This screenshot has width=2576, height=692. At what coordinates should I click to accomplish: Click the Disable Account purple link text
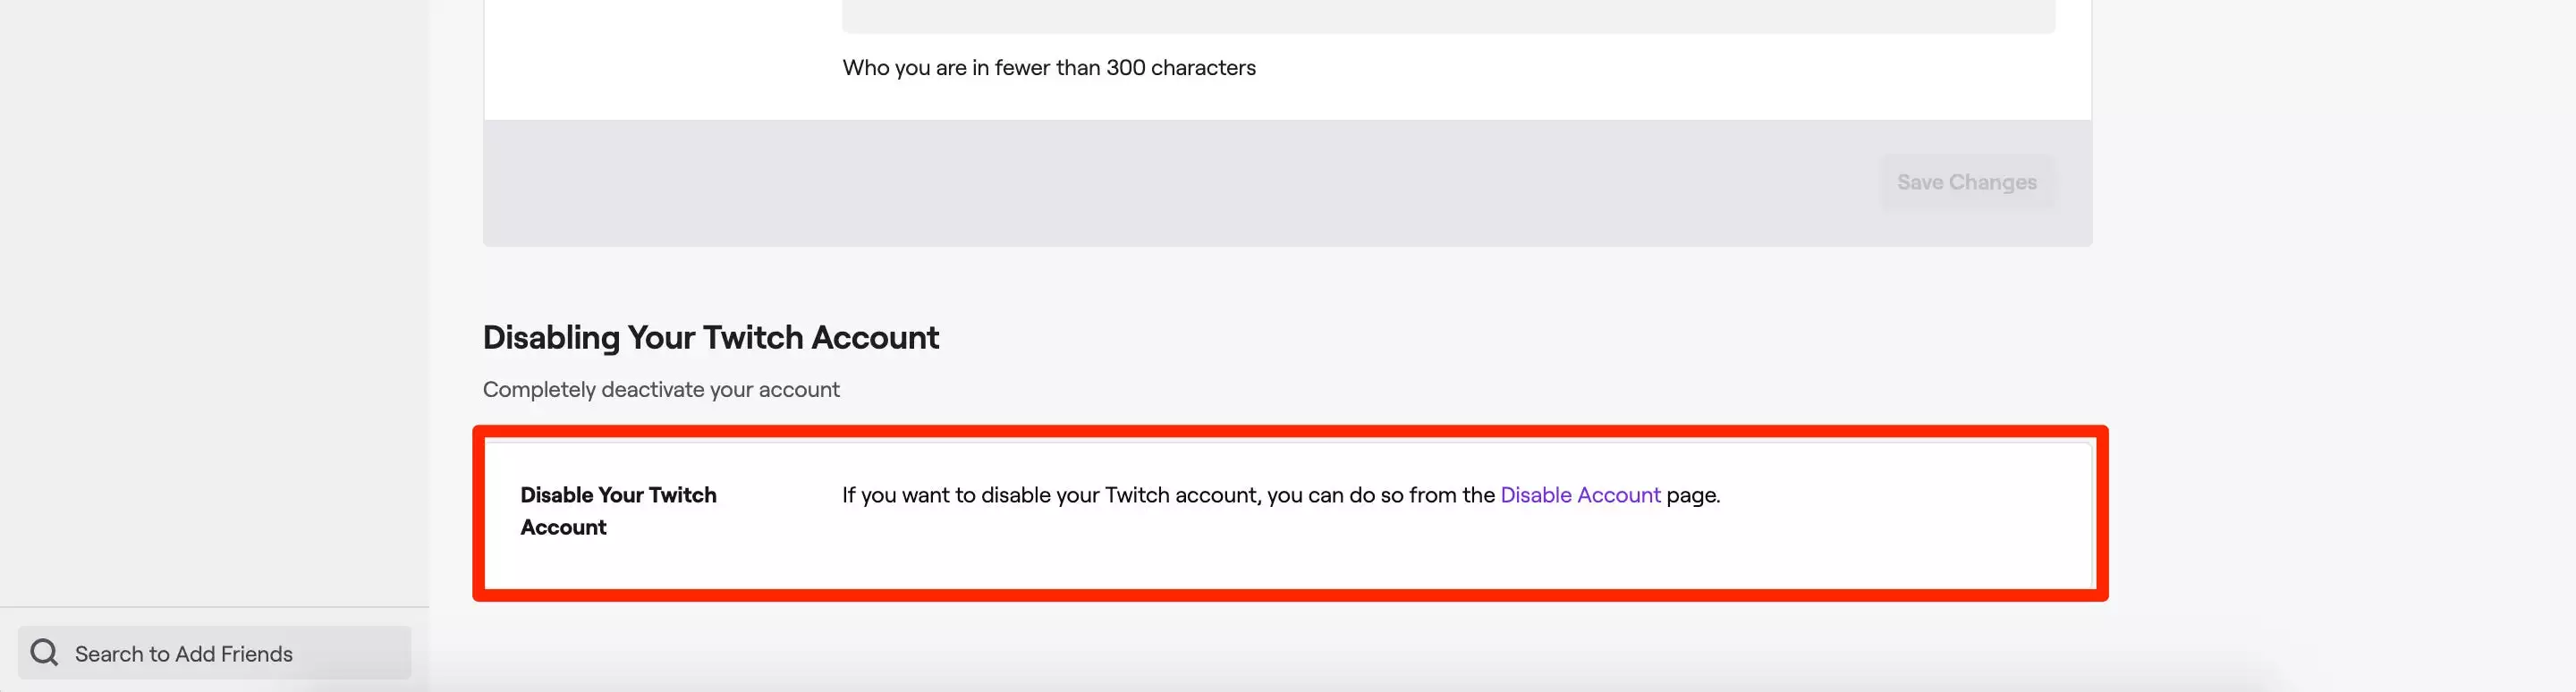pyautogui.click(x=1578, y=494)
